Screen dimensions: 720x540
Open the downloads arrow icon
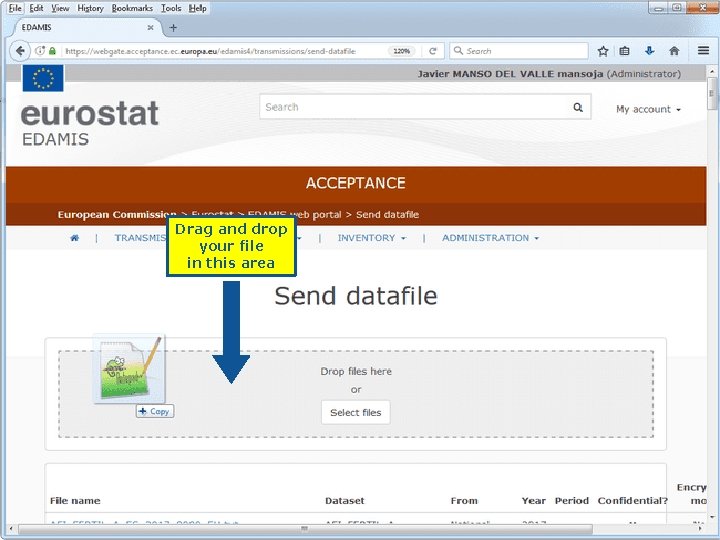point(649,51)
